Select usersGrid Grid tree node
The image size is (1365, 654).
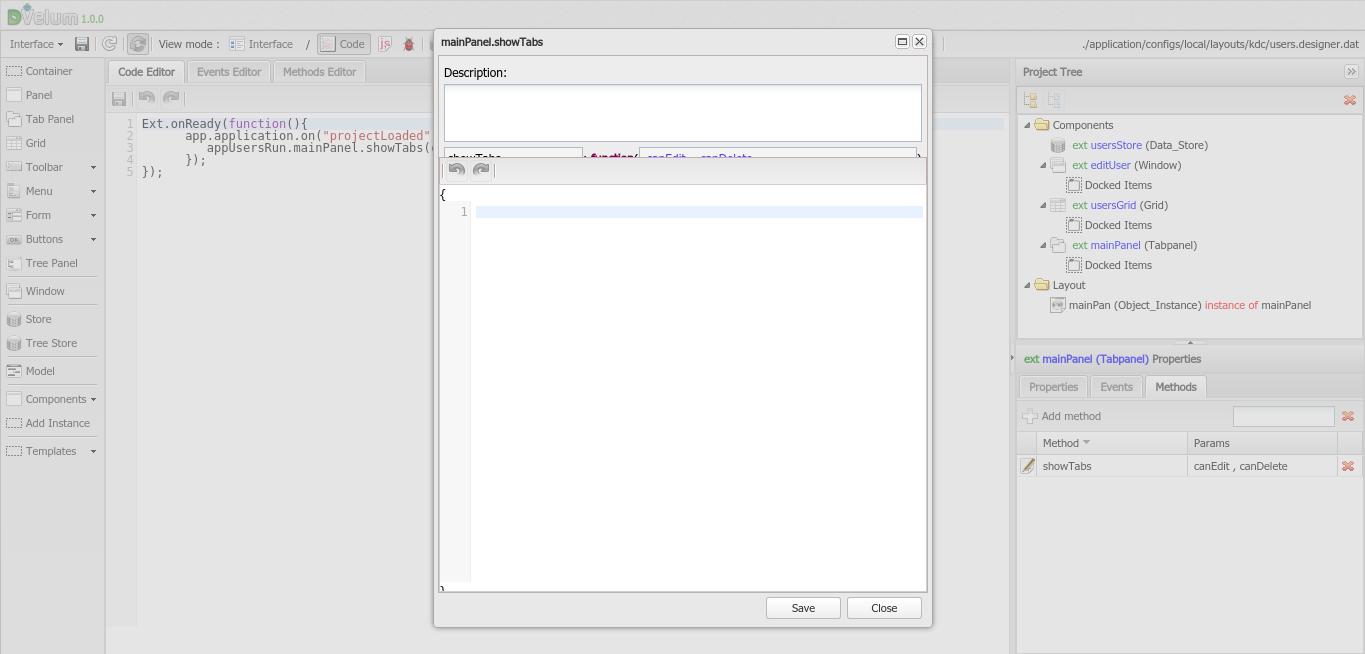coord(1120,205)
